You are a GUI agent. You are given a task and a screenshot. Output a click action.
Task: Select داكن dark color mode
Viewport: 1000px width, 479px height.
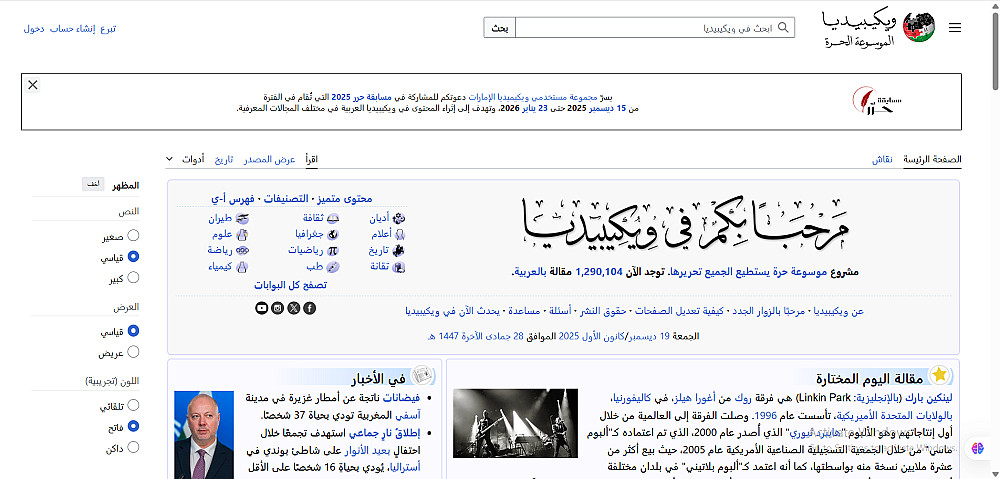pyautogui.click(x=133, y=447)
